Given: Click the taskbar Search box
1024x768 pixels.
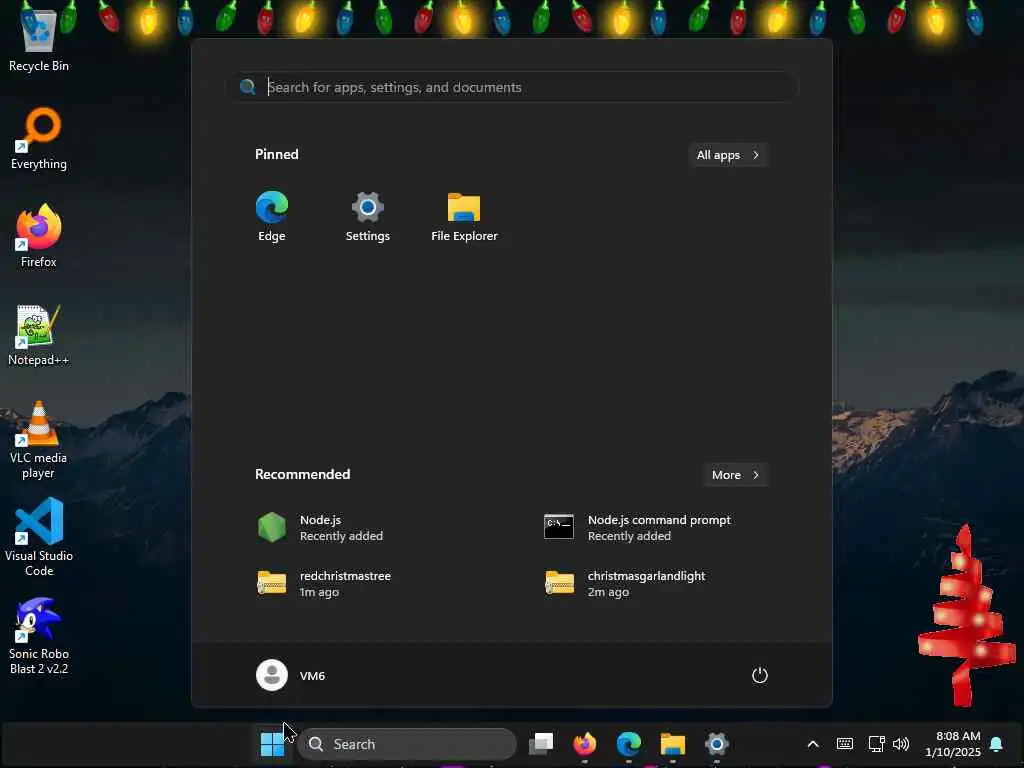Looking at the screenshot, I should [408, 744].
